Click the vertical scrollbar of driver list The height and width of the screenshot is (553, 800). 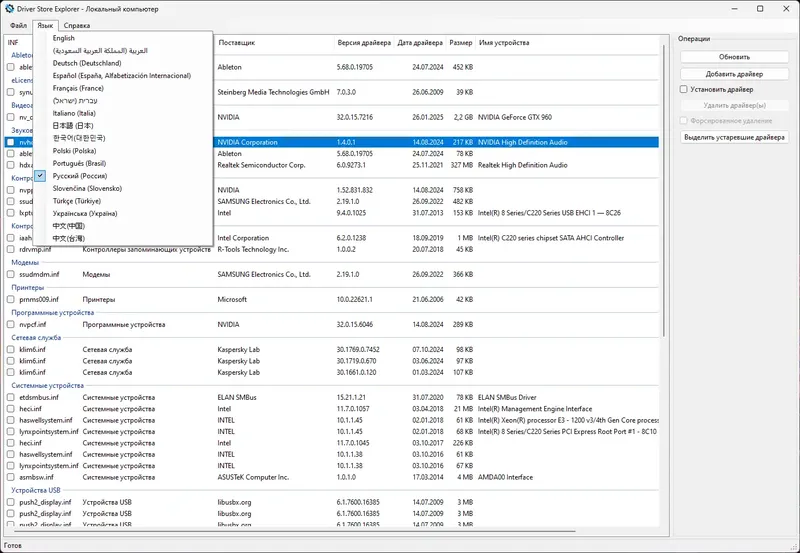[664, 191]
